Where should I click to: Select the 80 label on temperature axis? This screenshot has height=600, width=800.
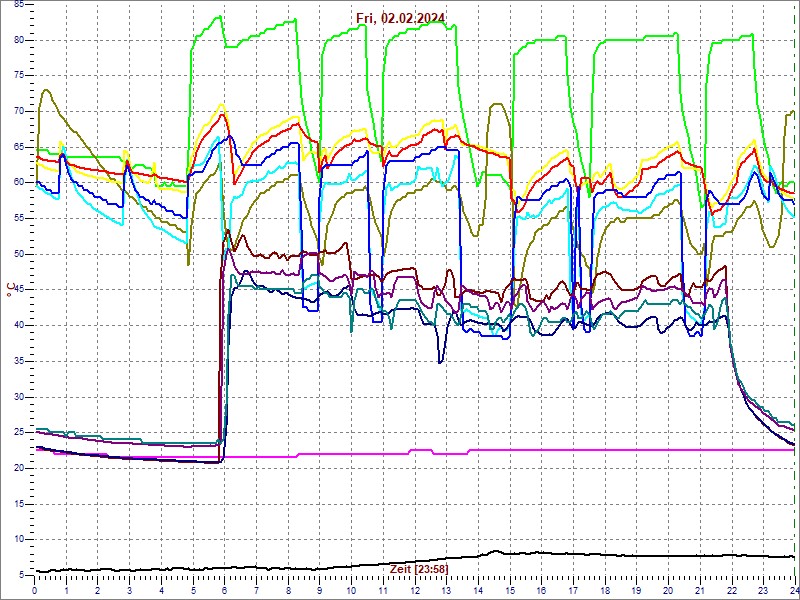tap(18, 40)
